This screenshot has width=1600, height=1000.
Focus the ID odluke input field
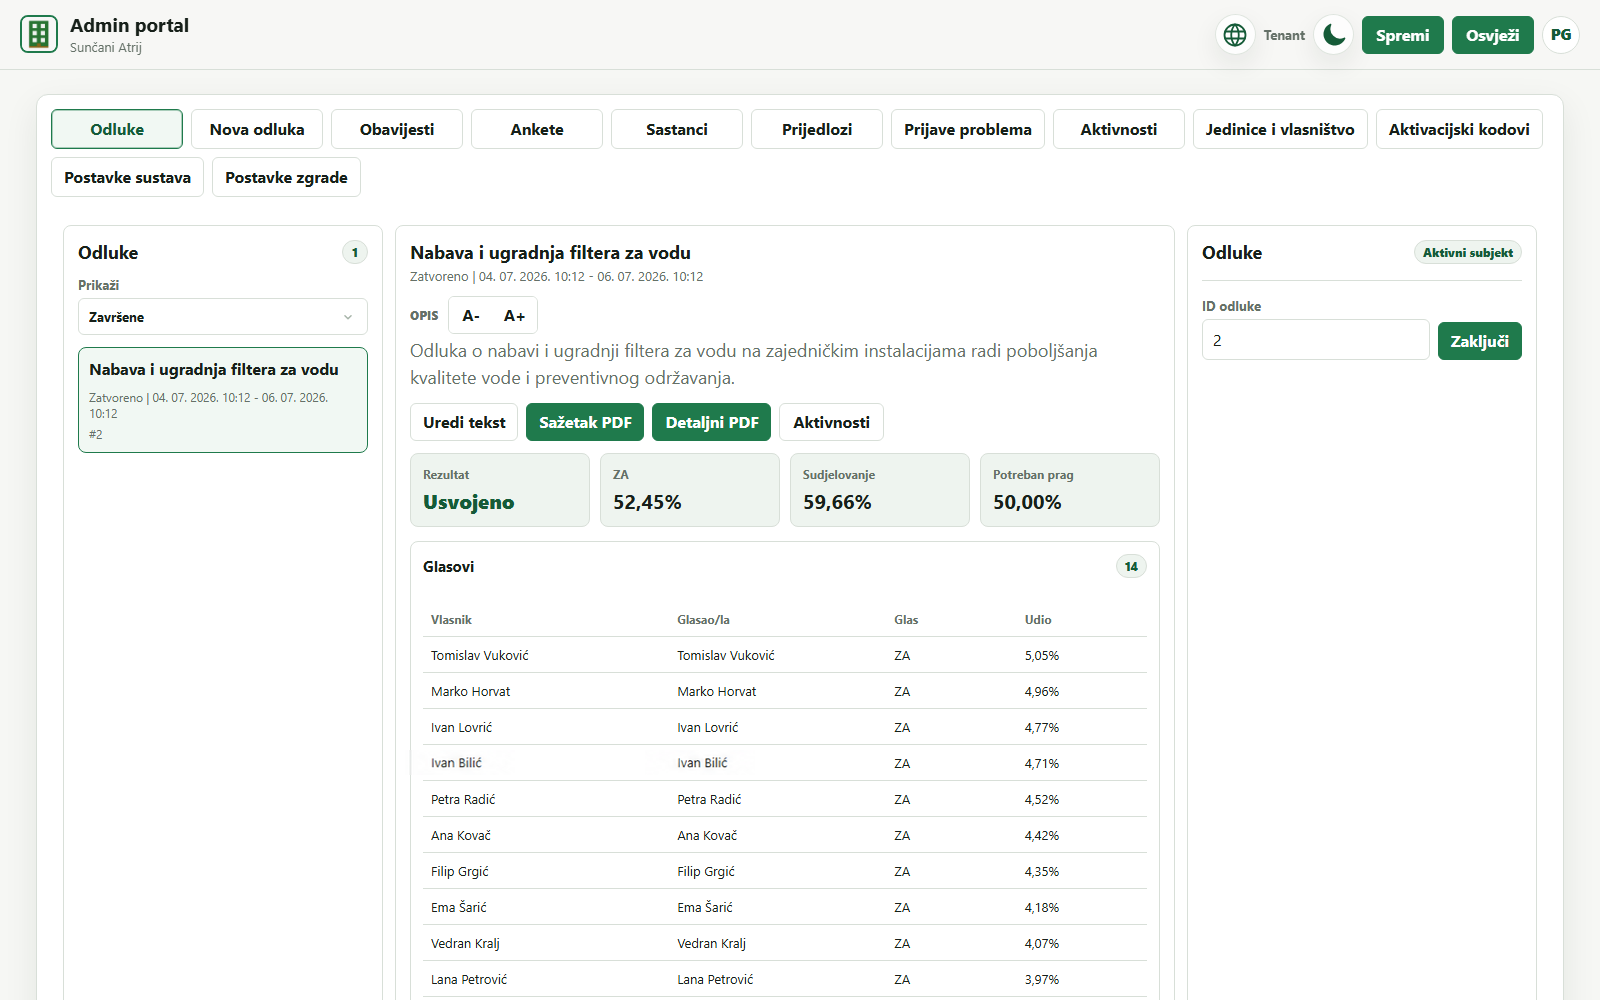(x=1315, y=340)
